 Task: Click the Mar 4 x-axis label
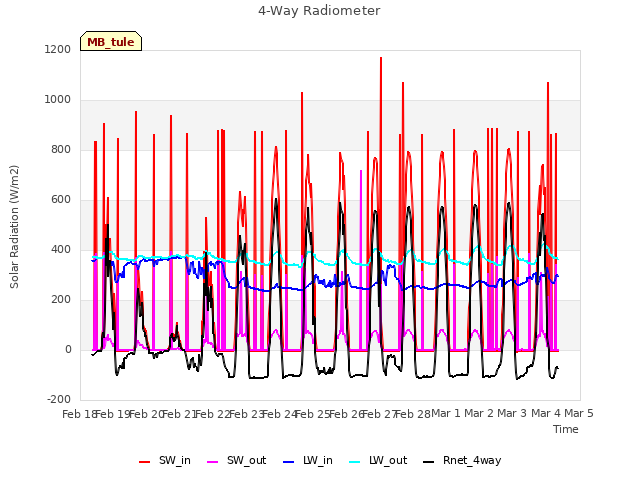point(546,414)
